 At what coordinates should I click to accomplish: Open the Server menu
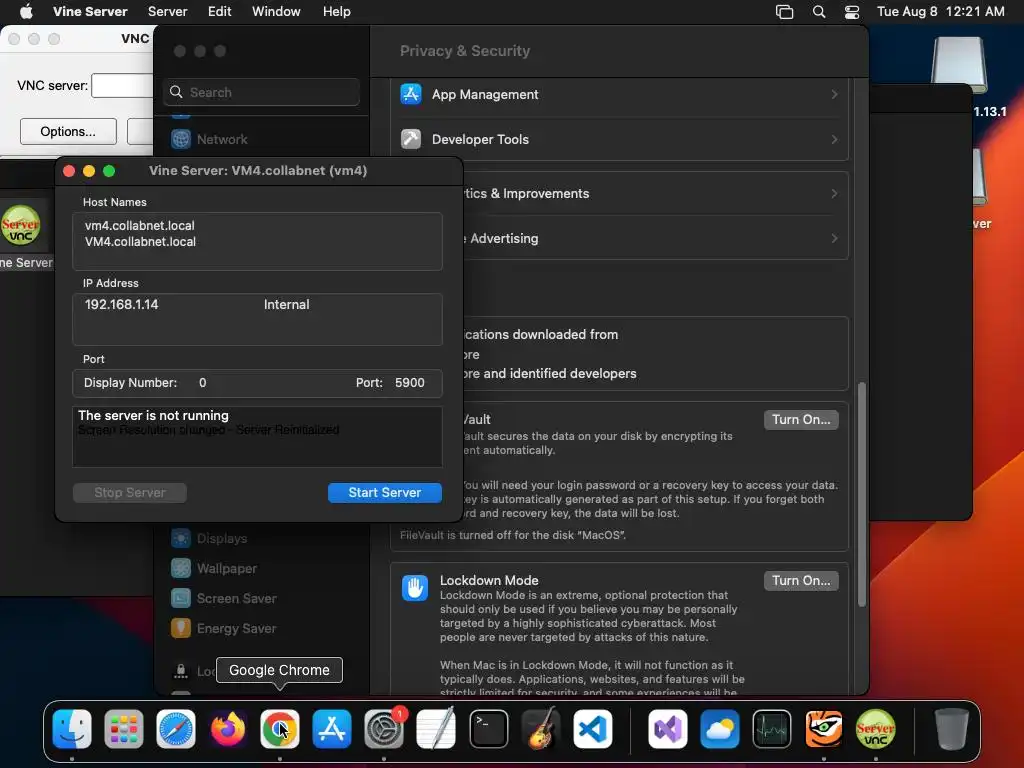[167, 11]
